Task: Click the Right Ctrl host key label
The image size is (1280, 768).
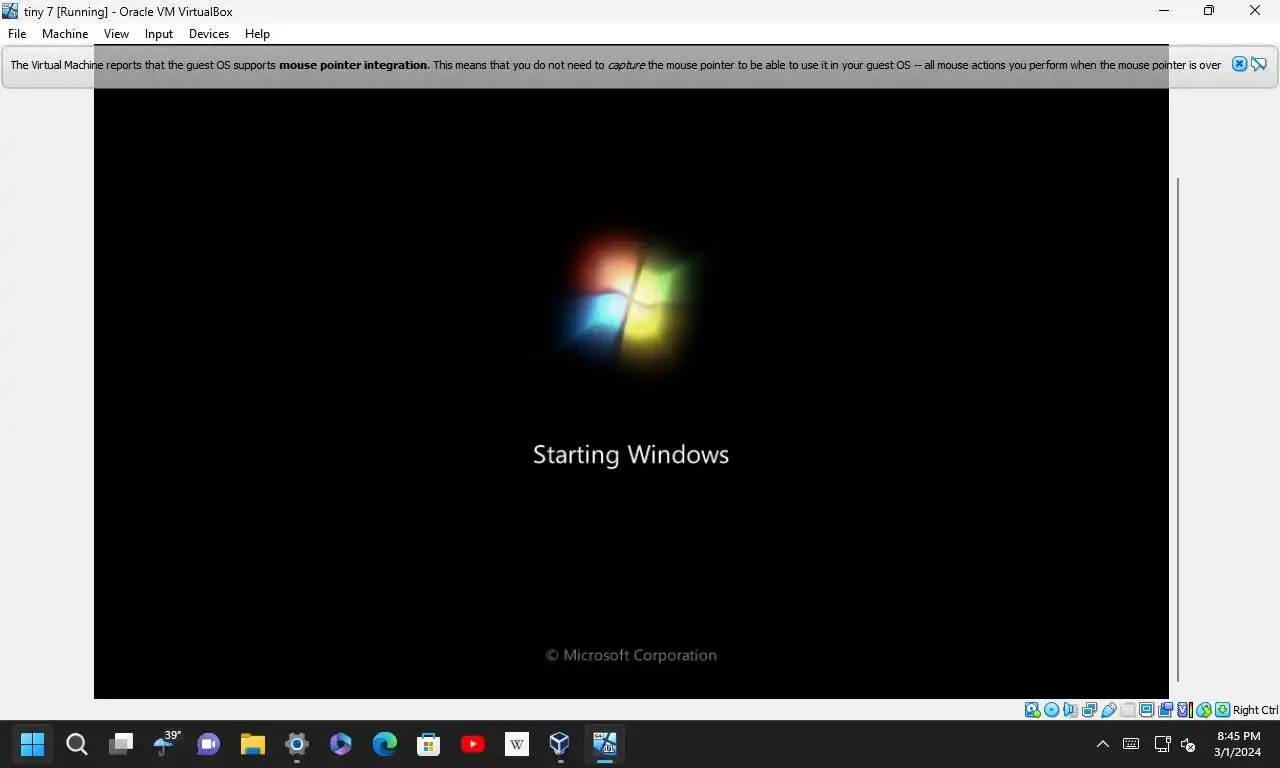Action: 1255,710
